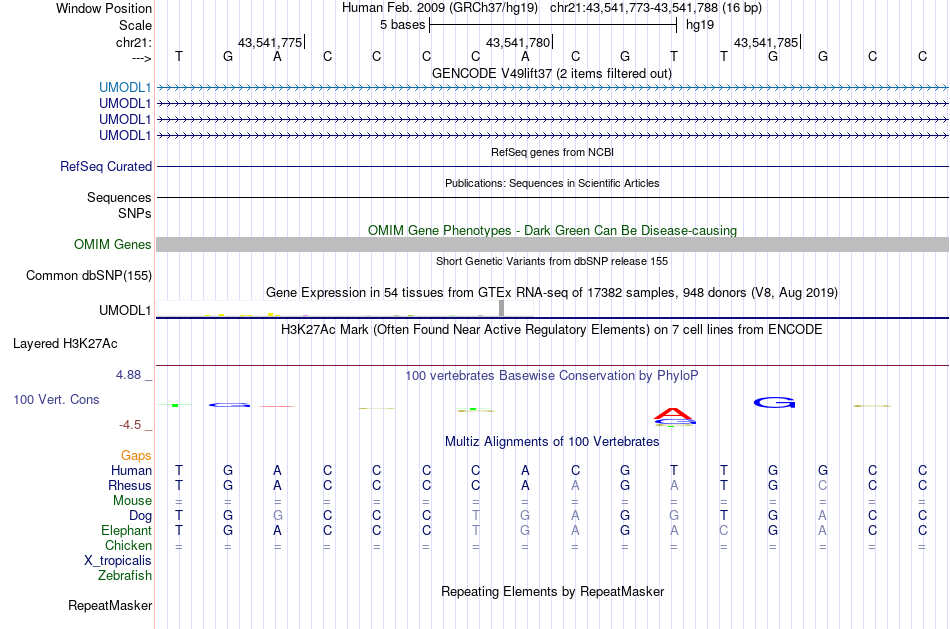Select the Dog species label

coord(141,515)
